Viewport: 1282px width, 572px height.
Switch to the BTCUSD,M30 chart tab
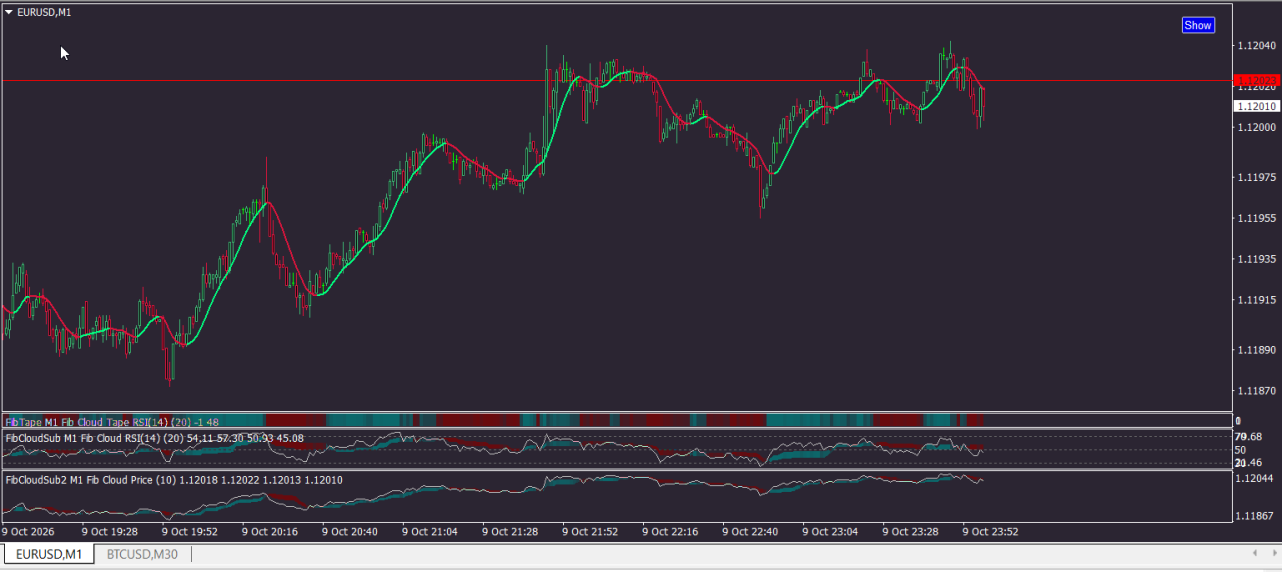(x=142, y=554)
